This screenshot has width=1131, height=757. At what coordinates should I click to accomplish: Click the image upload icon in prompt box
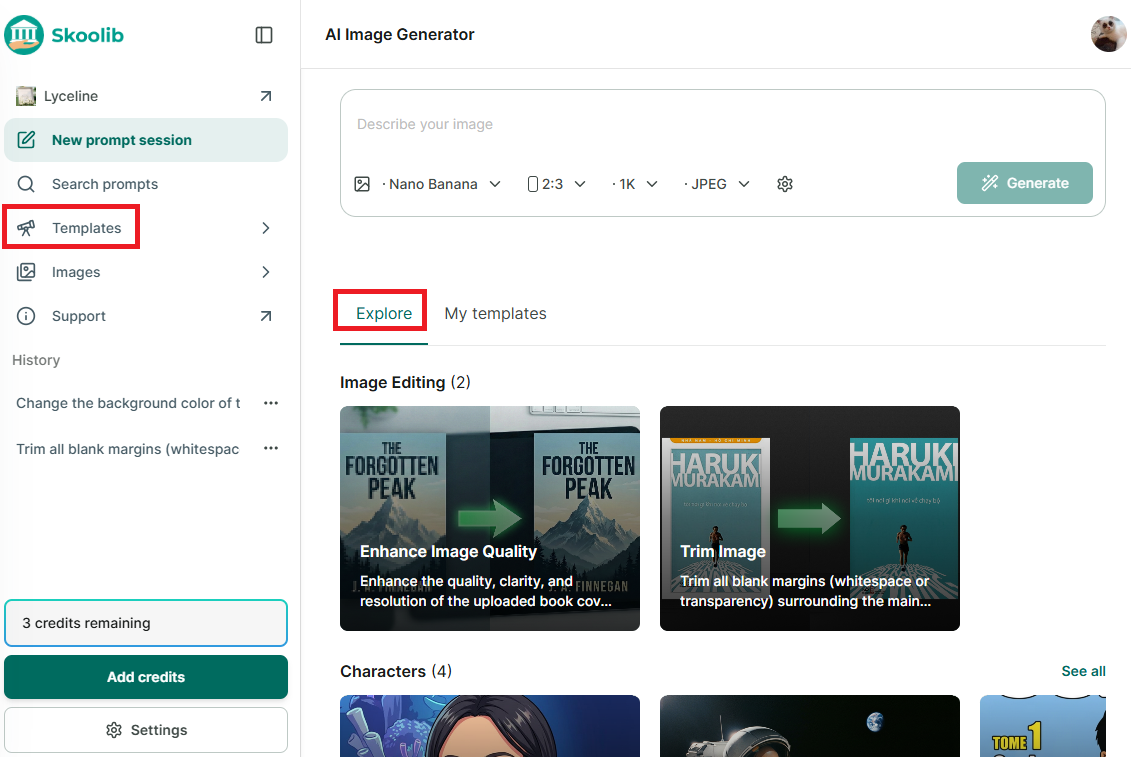click(x=362, y=184)
